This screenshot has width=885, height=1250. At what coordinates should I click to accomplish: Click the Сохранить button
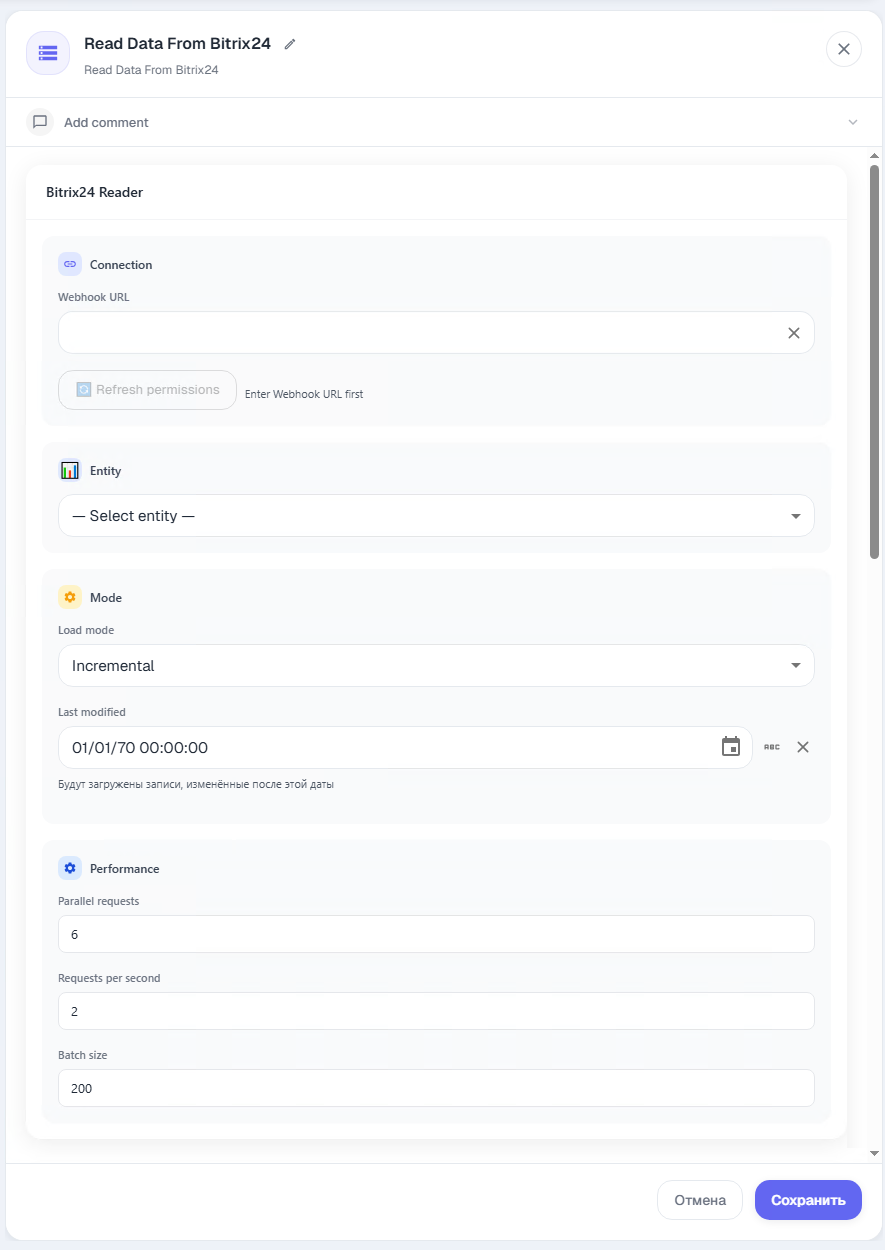808,1200
